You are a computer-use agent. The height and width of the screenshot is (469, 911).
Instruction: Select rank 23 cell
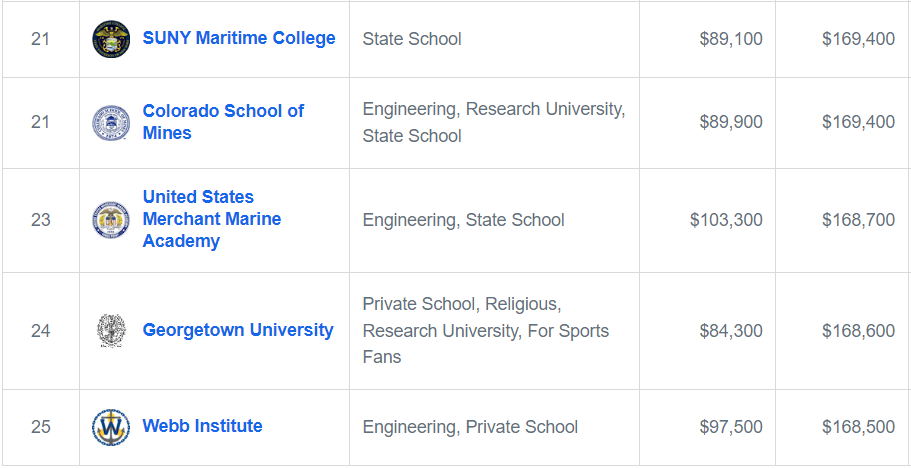coord(41,220)
